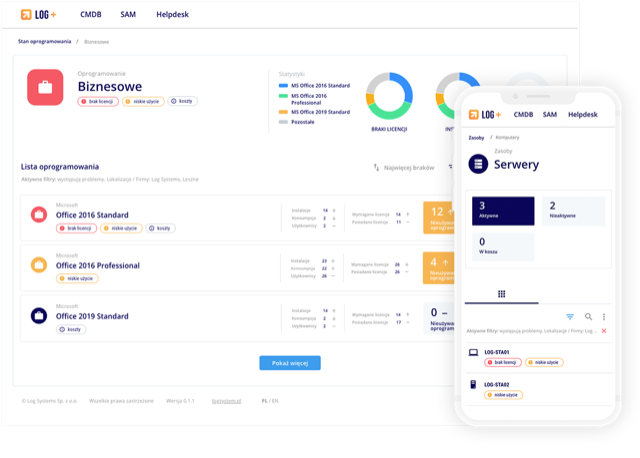Click grey Pozostałe legend swatch

pos(283,122)
